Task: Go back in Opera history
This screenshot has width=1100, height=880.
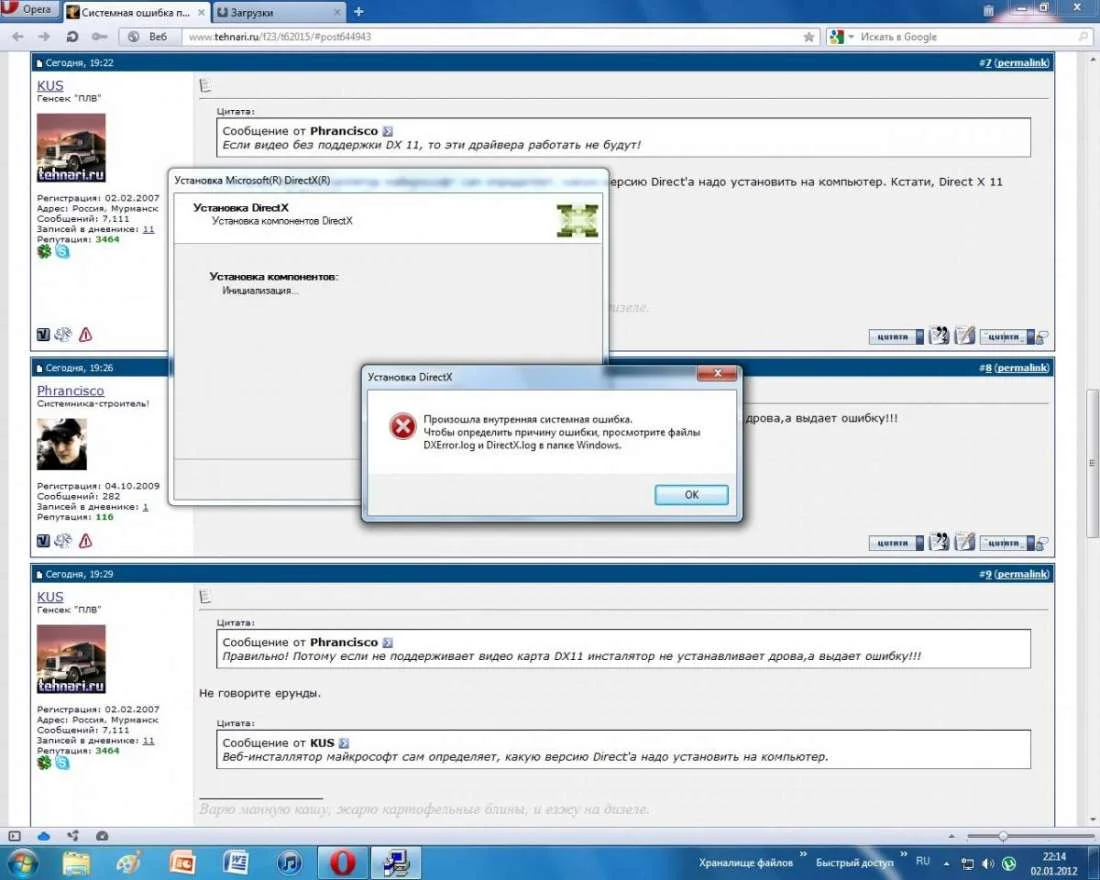Action: pos(18,36)
